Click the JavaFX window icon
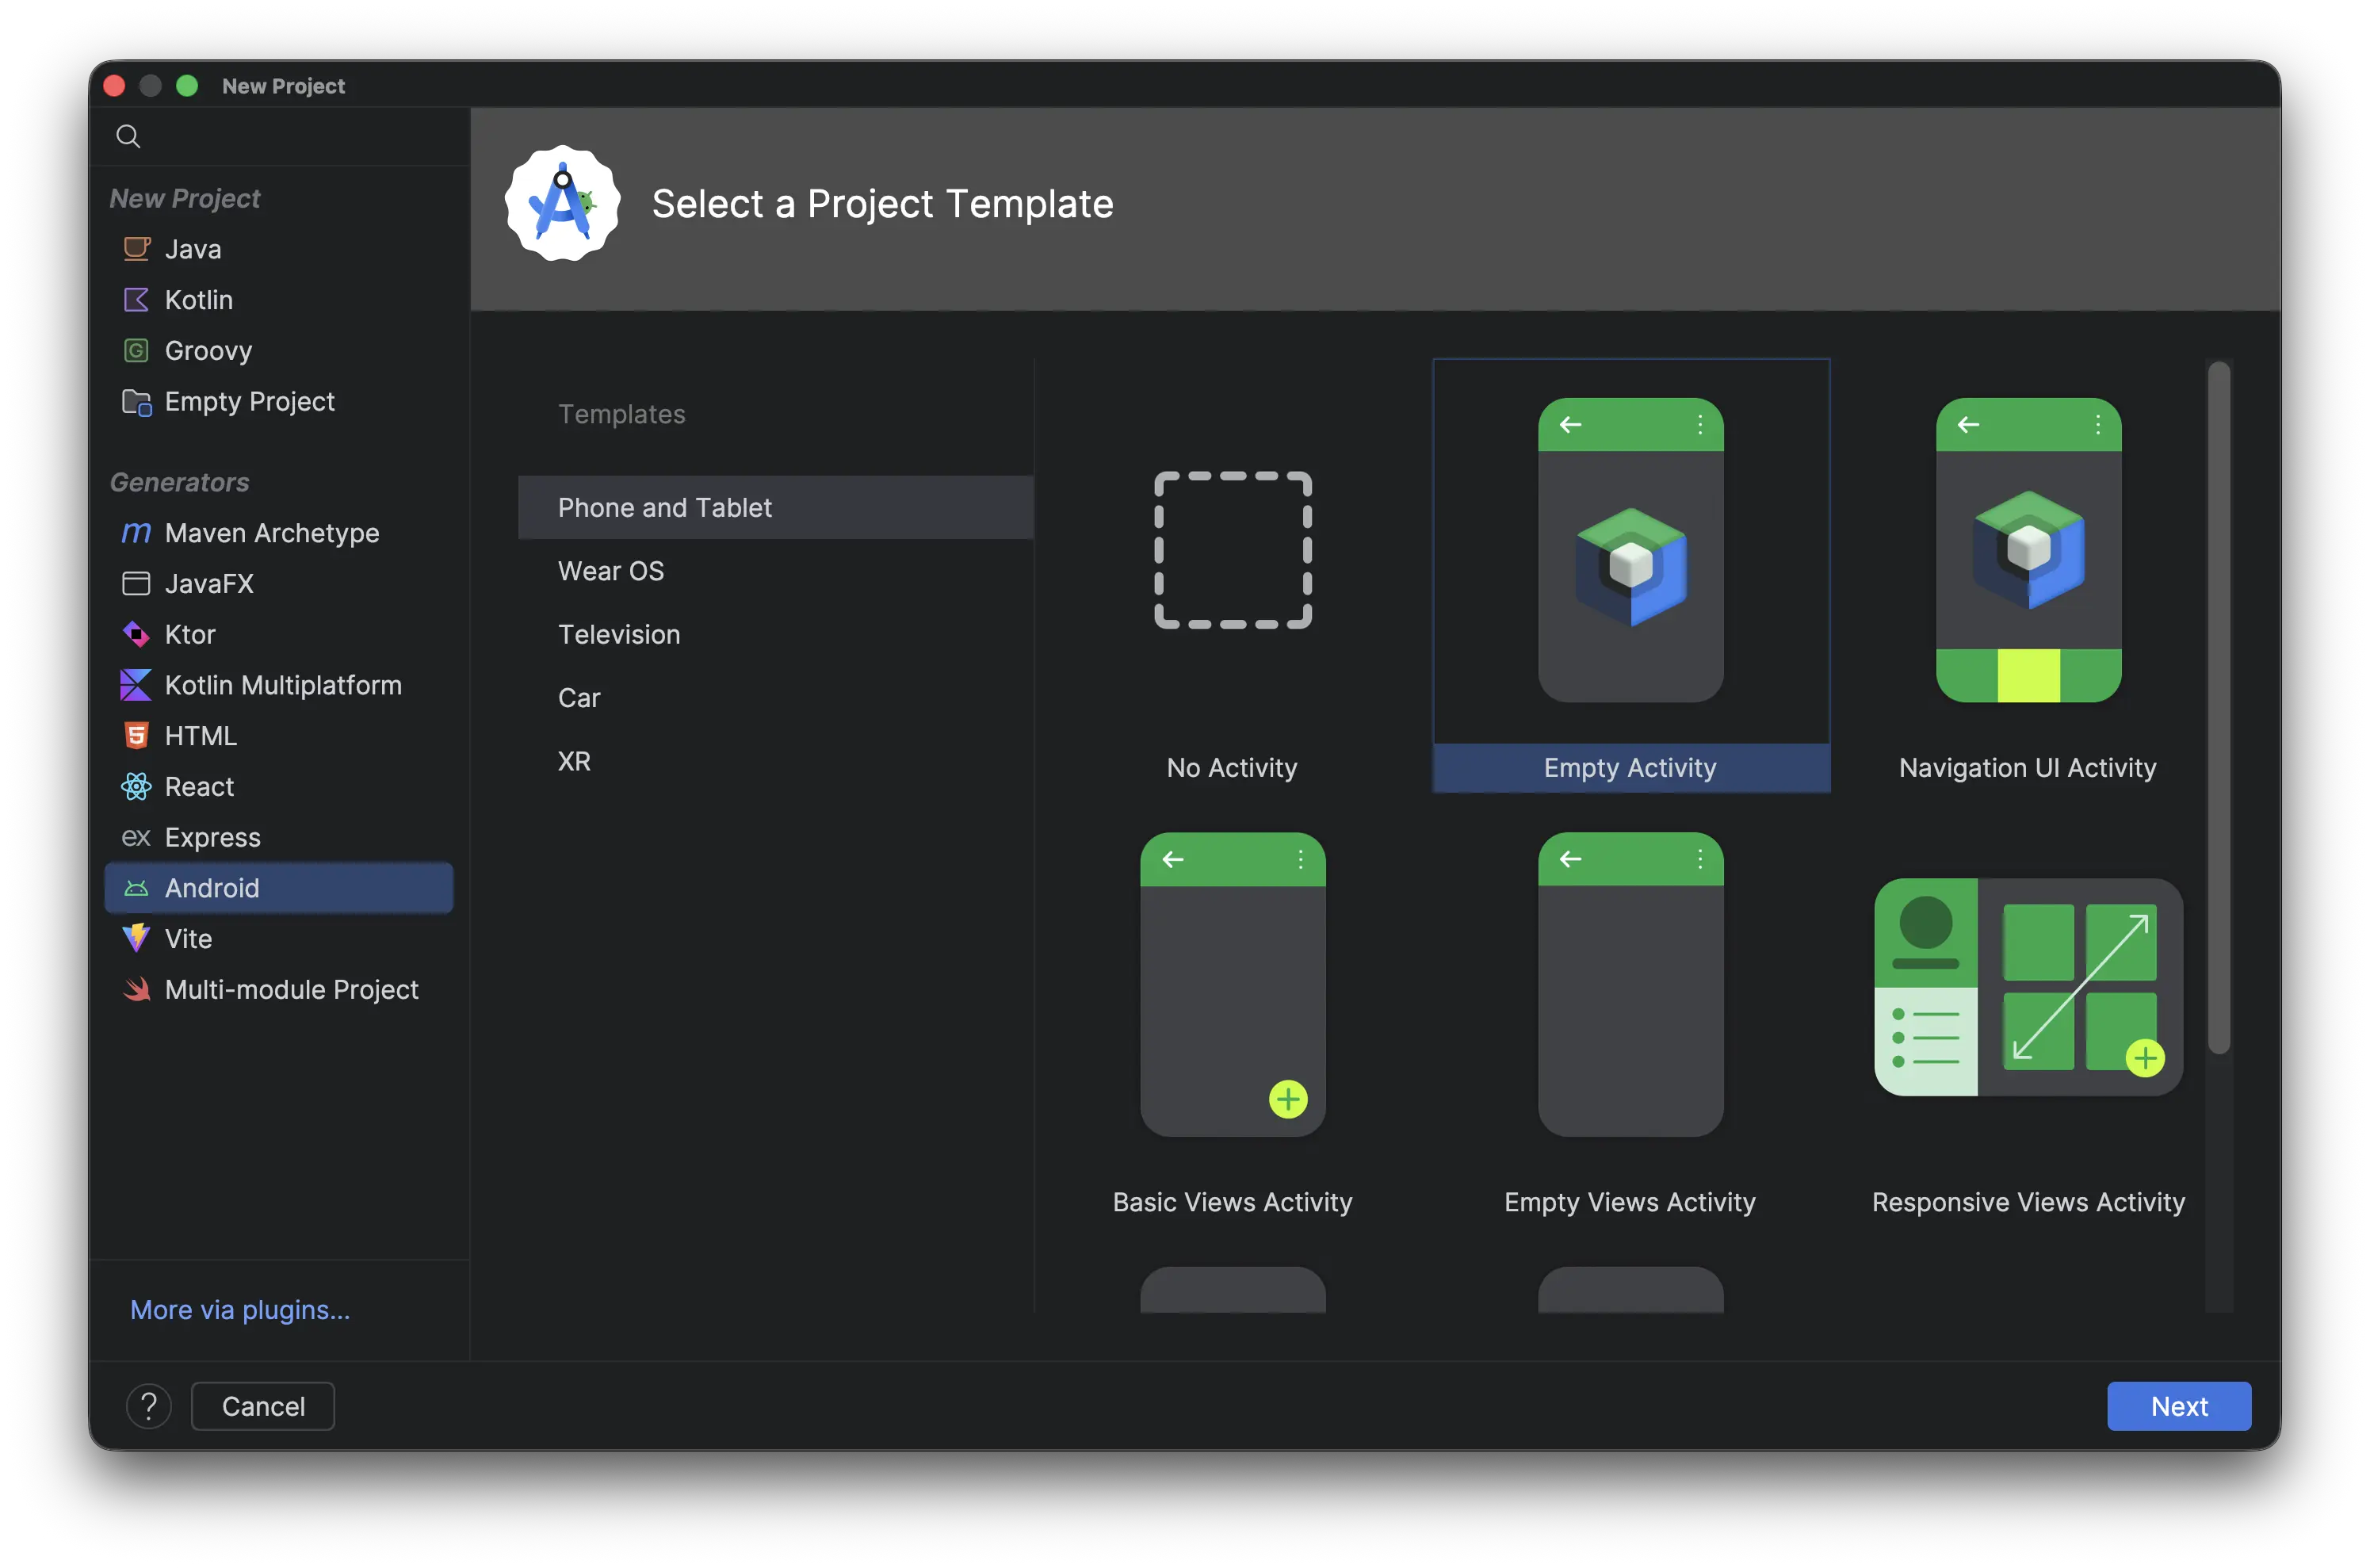Viewport: 2370px width, 1568px height. click(x=136, y=584)
